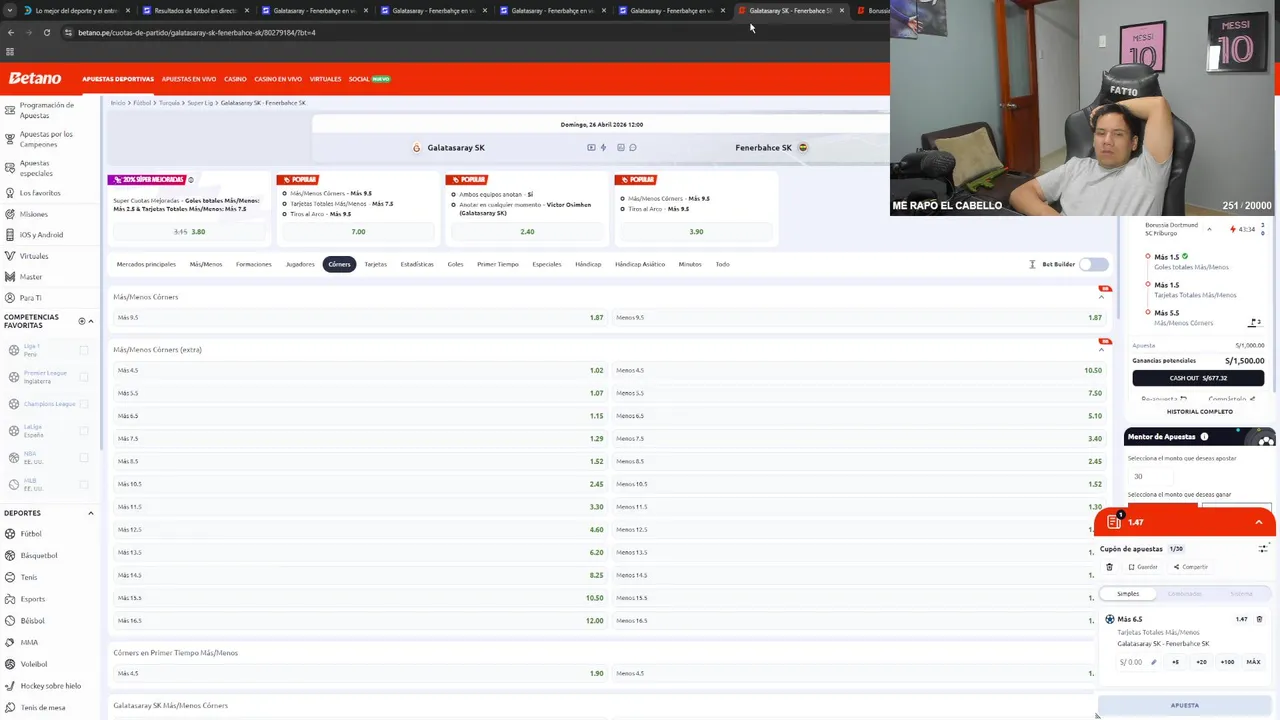This screenshot has height=720, width=1280.
Task: Click Compartir in bet slip
Action: tap(1191, 567)
